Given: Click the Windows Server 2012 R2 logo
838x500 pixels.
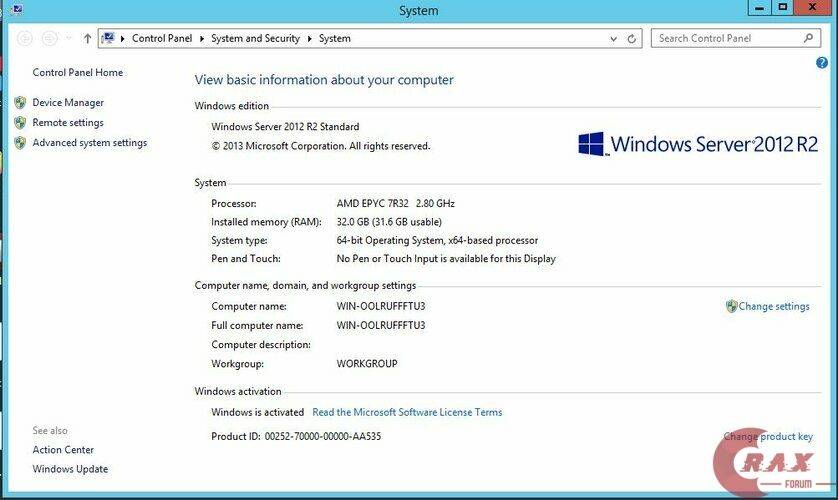Looking at the screenshot, I should 698,144.
